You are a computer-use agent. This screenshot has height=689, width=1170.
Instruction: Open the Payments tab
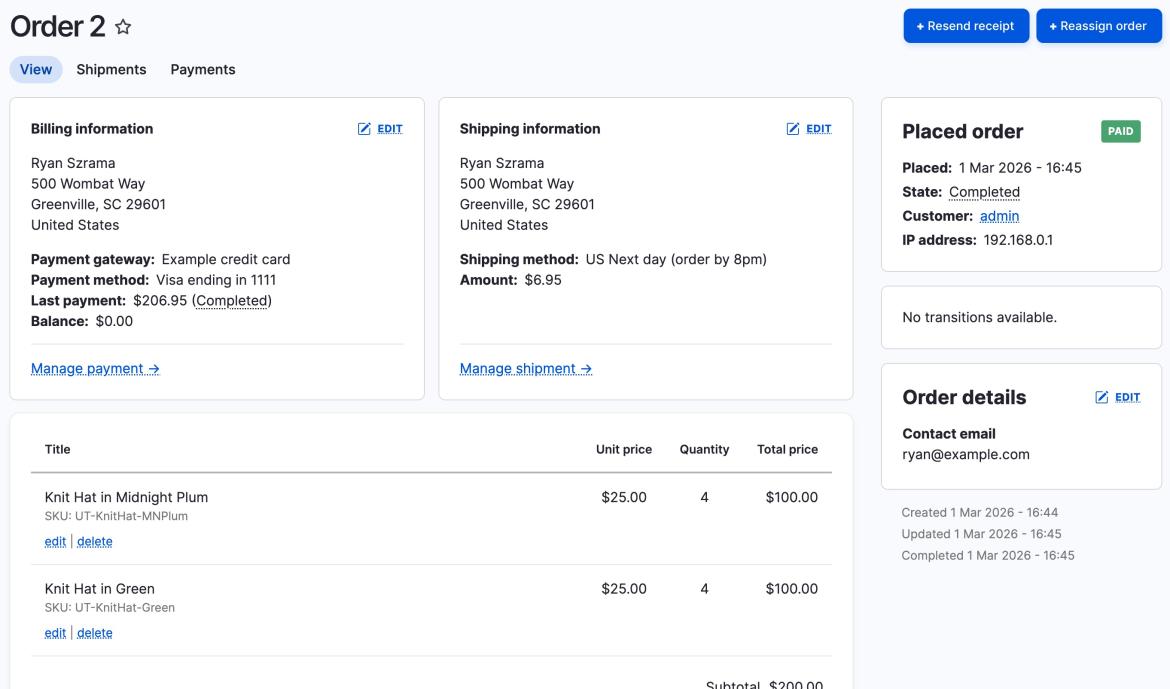pyautogui.click(x=203, y=70)
